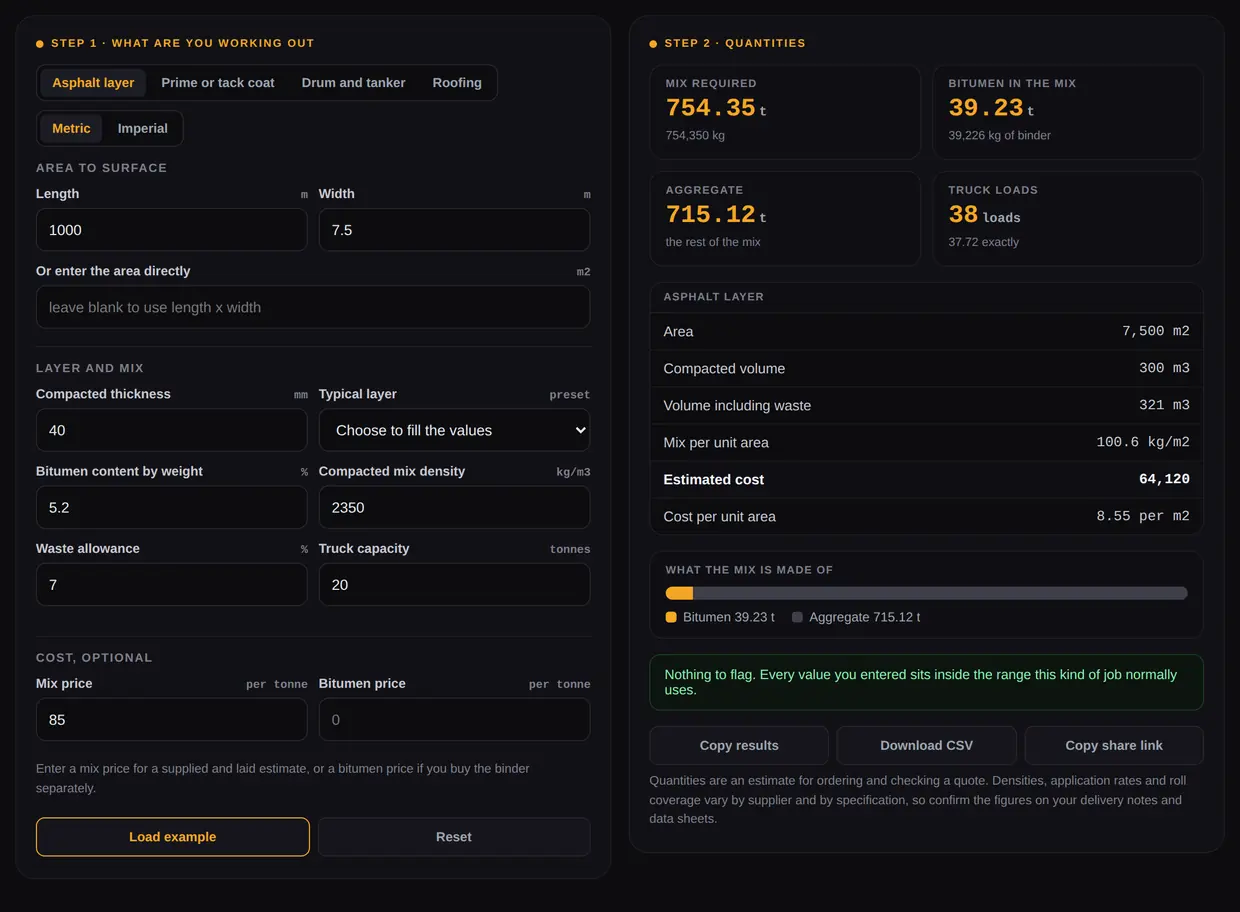1240x912 pixels.
Task: Click the Volume including waste value 321 m3
Action: (1164, 405)
